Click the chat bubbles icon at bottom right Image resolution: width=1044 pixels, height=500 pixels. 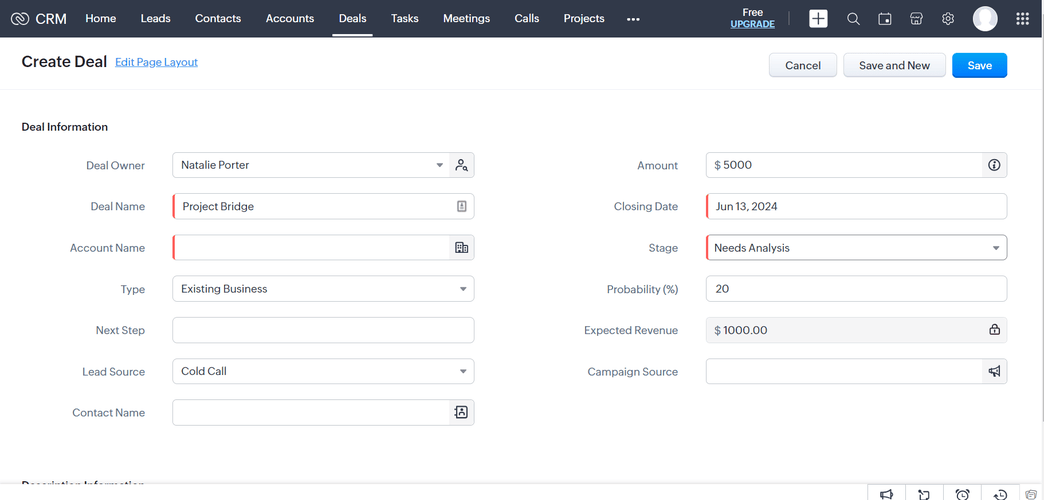1031,494
